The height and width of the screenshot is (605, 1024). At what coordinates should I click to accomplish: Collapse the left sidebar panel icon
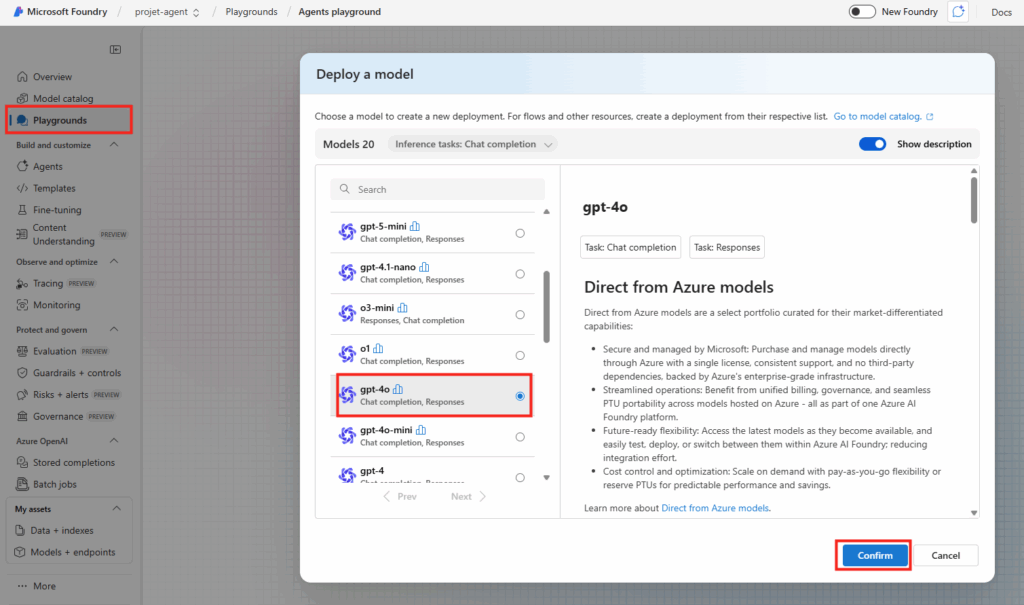[115, 49]
